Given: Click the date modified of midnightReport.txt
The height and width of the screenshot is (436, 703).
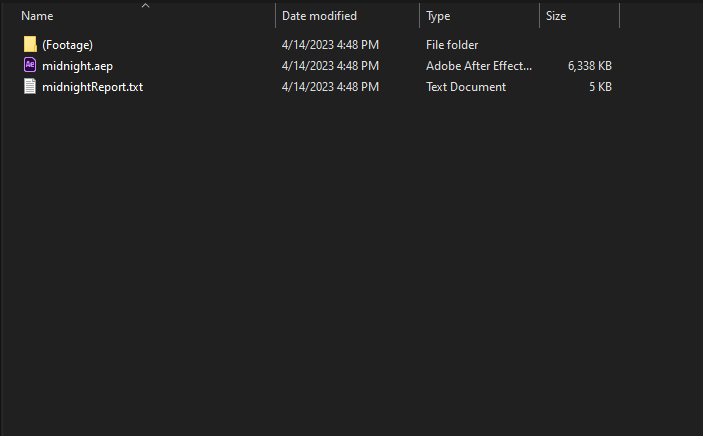Looking at the screenshot, I should point(330,87).
